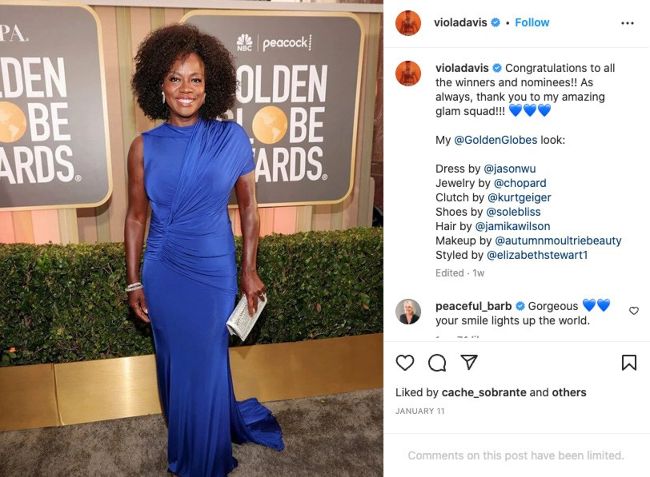This screenshot has width=650, height=477.
Task: Like the post with heart icon
Action: 405,363
